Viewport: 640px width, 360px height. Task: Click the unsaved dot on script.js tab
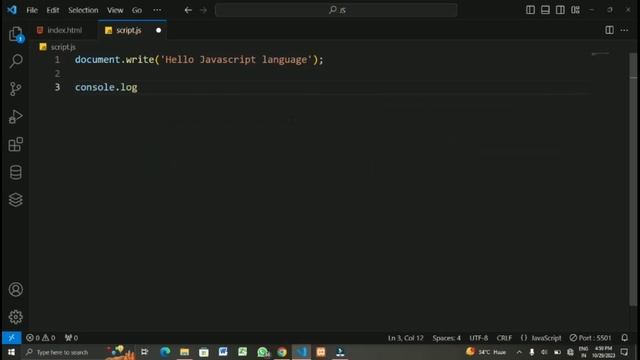click(x=158, y=30)
